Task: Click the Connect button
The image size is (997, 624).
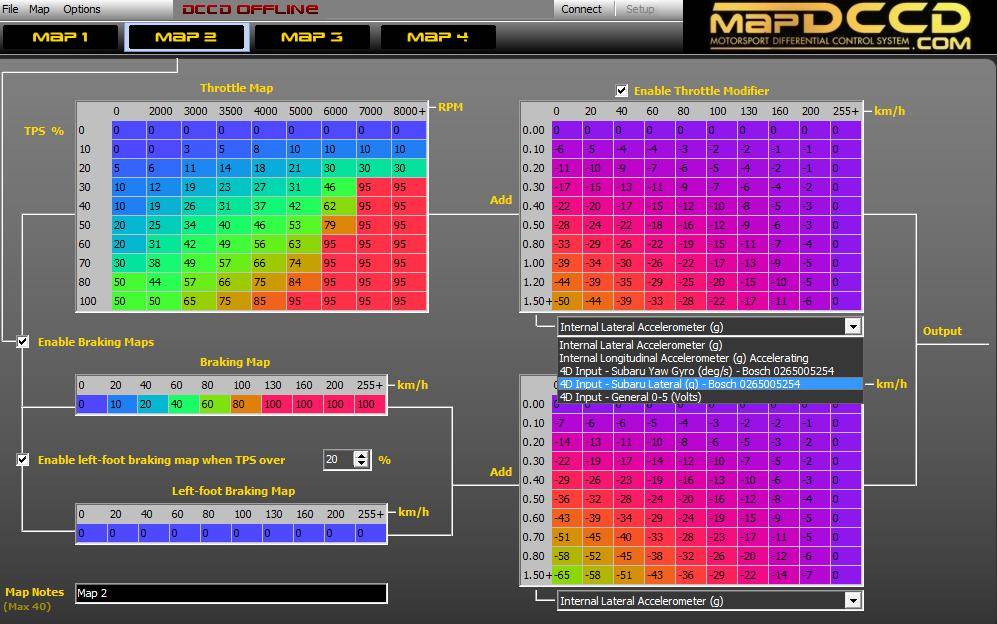Action: (x=582, y=9)
